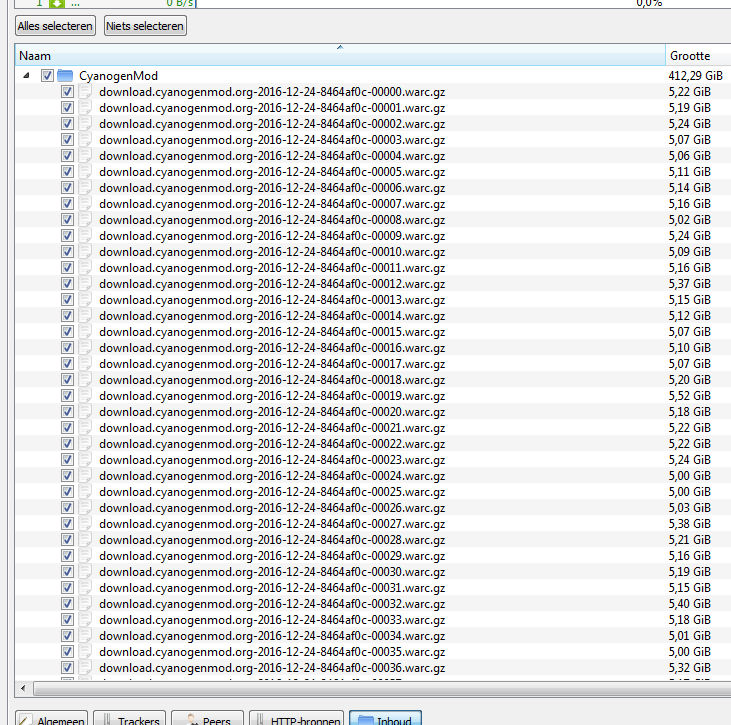731x725 pixels.
Task: Uncheck file ending 00012.warc.gz
Action: coord(67,284)
